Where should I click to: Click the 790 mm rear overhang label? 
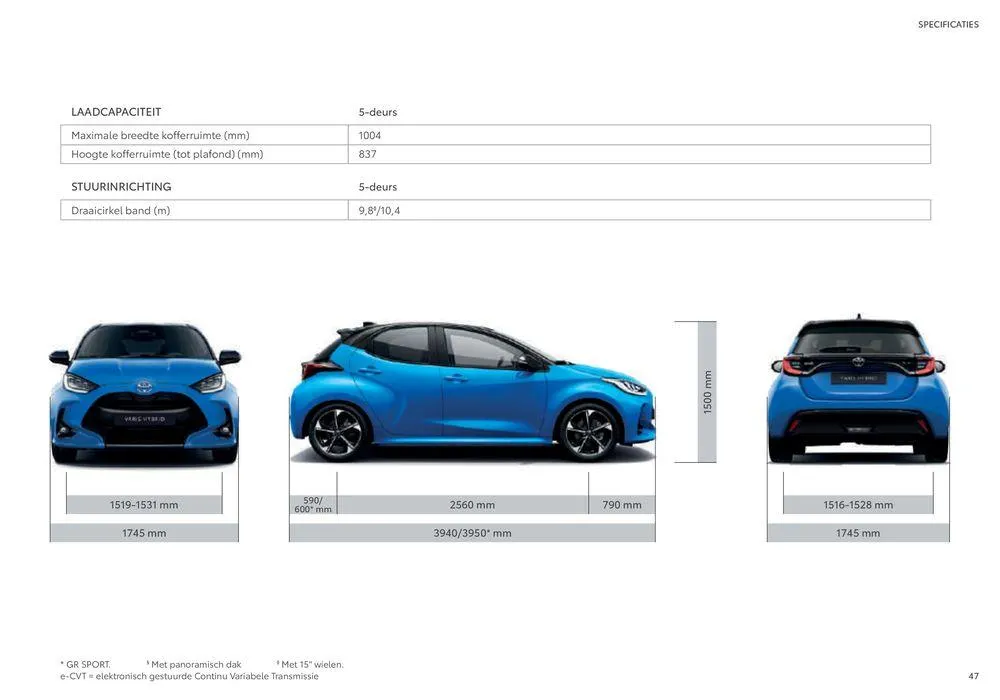(x=622, y=505)
